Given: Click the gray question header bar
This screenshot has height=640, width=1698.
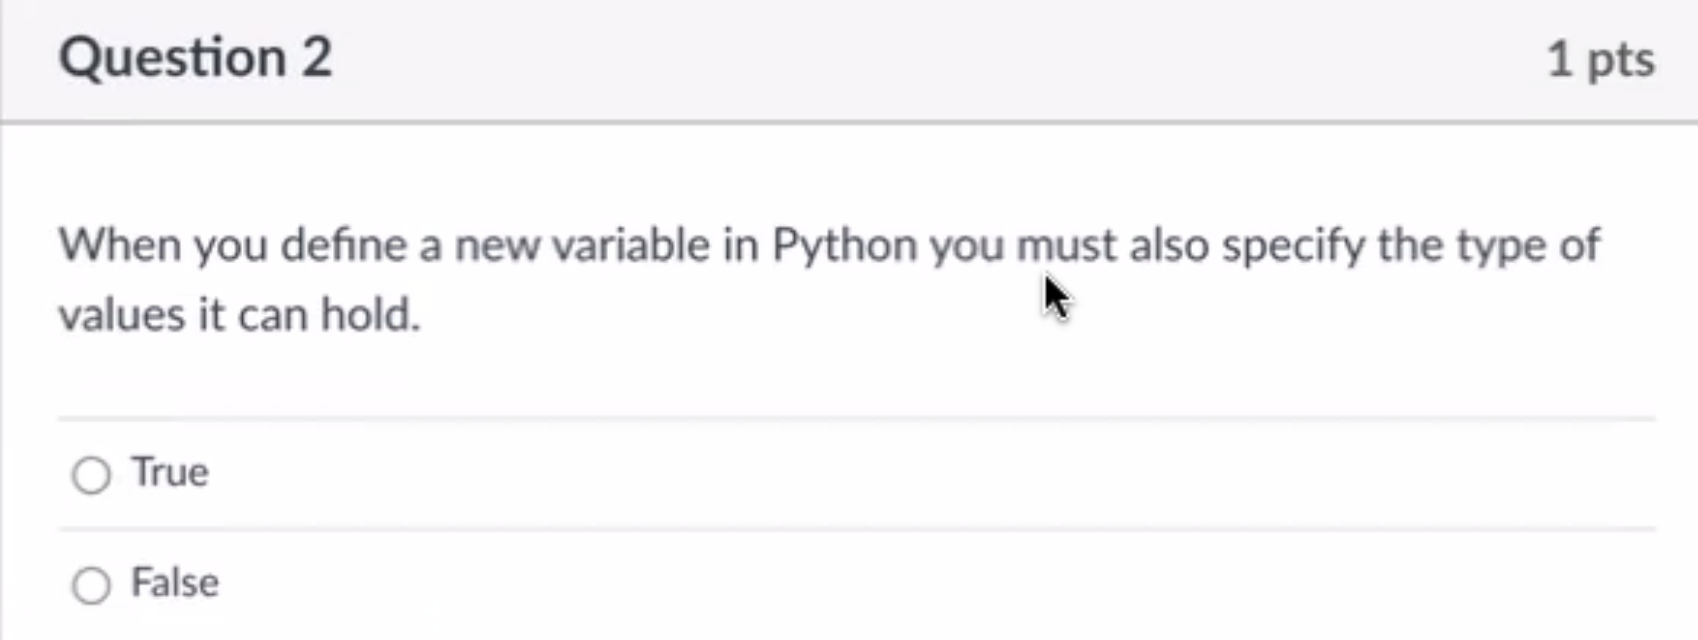Looking at the screenshot, I should click(849, 60).
